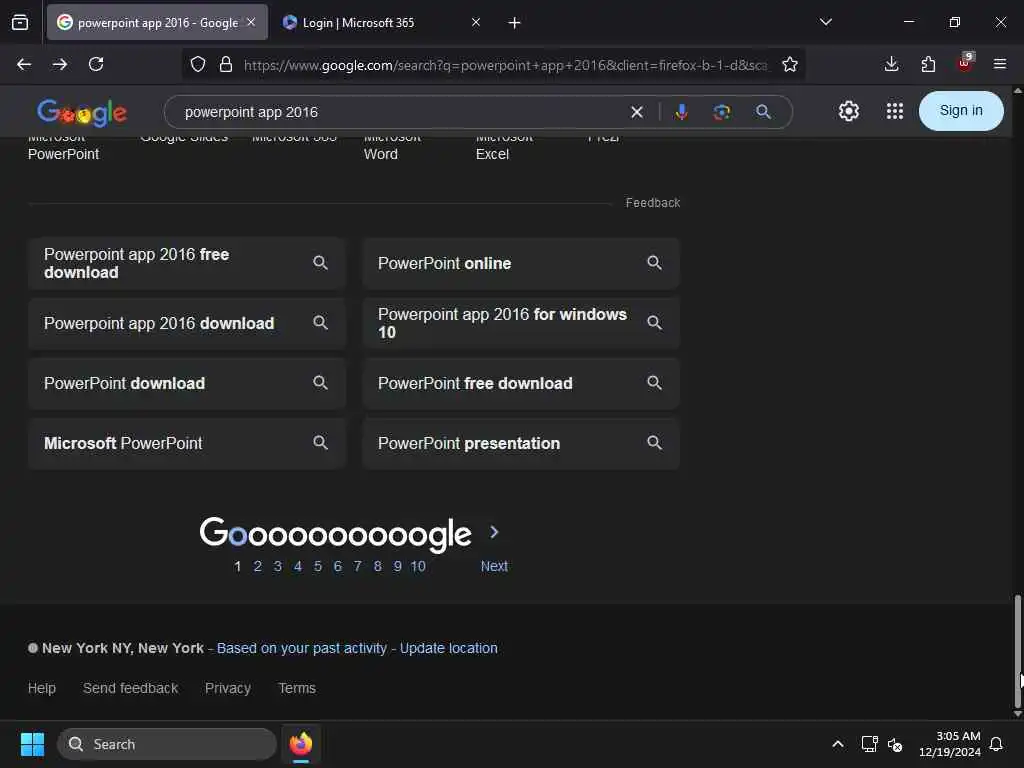Screen dimensions: 1024x768
Task: Open the muted volume tray icon
Action: (895, 744)
